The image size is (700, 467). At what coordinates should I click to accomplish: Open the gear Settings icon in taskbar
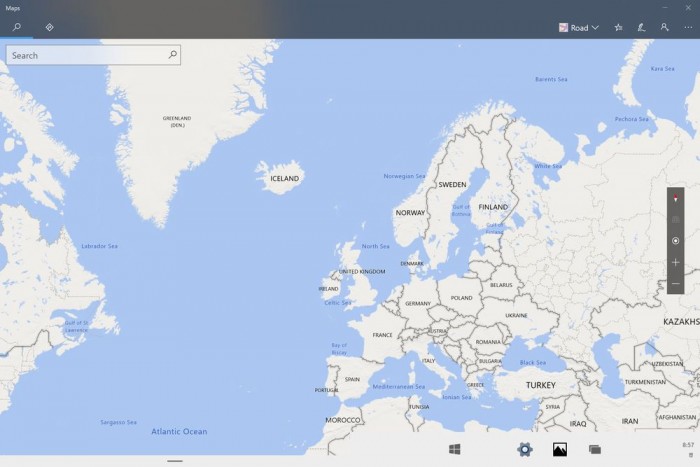point(525,449)
